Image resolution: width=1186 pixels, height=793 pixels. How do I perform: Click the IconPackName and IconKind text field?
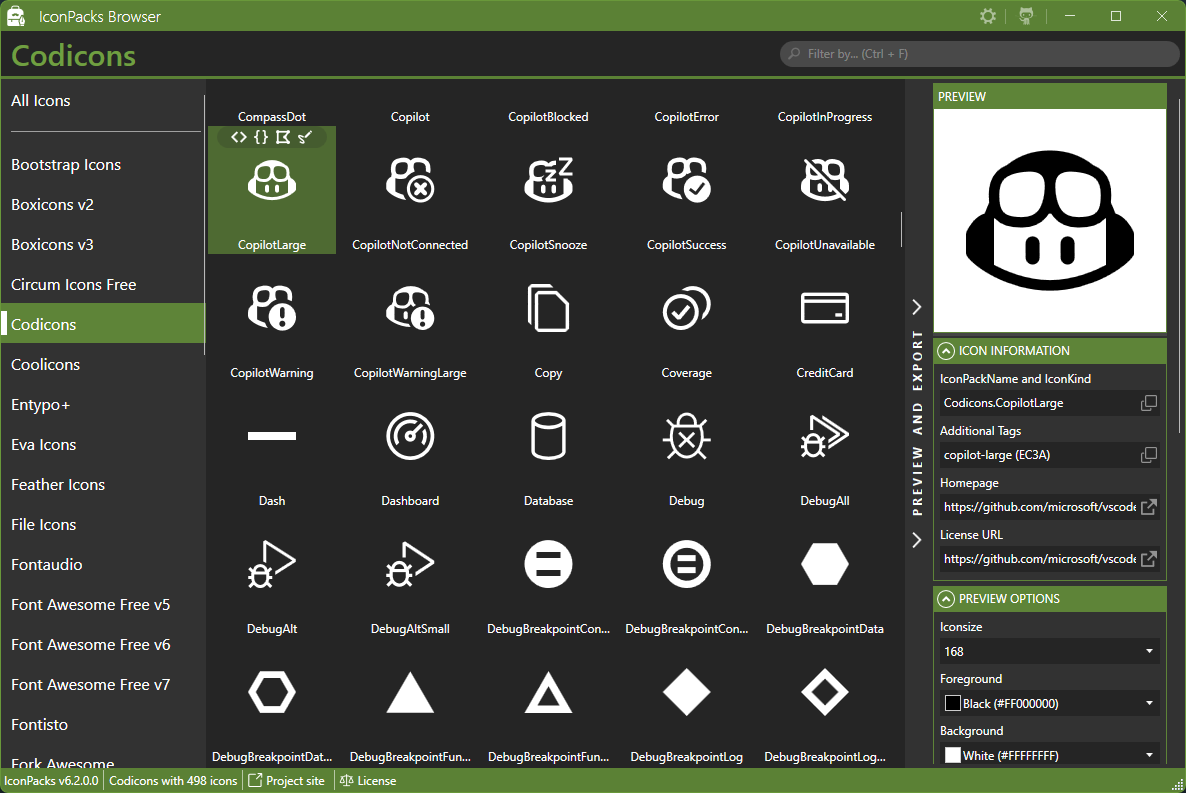[x=1039, y=403]
